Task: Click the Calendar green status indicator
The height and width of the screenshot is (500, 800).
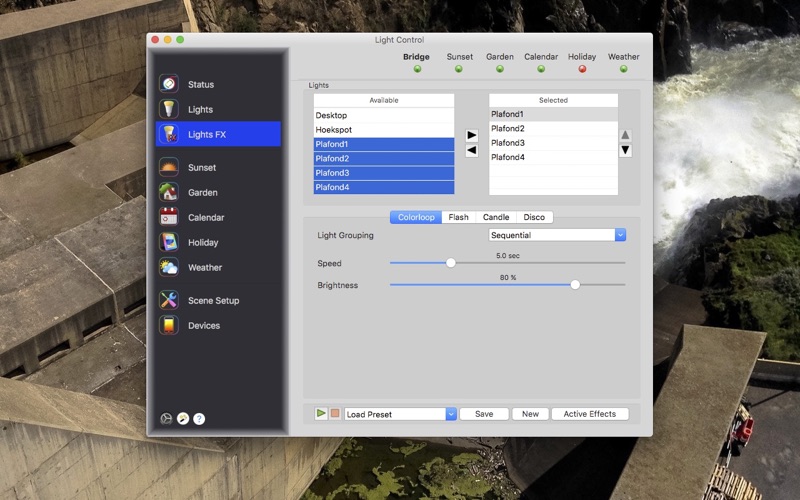Action: click(x=541, y=69)
